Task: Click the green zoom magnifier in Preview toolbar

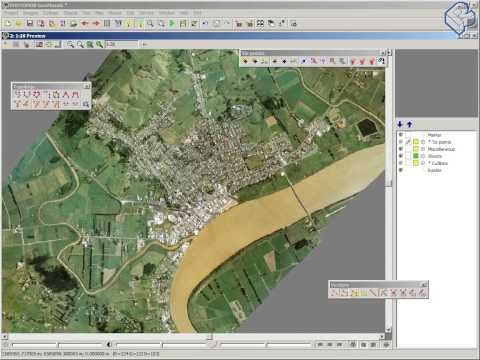Action: (90, 44)
